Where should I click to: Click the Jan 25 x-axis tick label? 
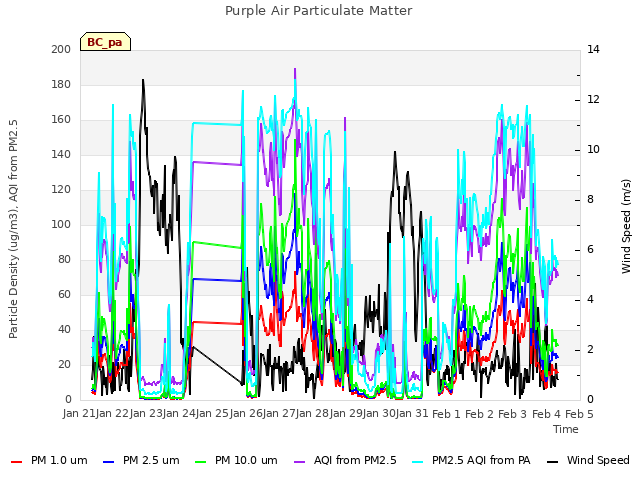[213, 413]
